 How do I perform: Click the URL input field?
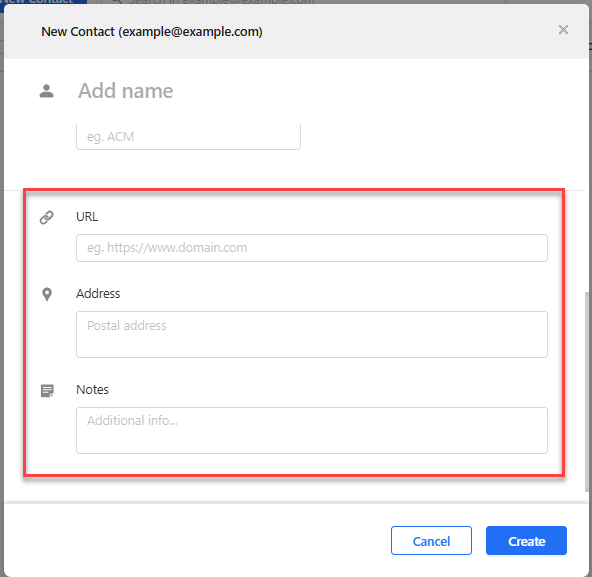tap(312, 248)
